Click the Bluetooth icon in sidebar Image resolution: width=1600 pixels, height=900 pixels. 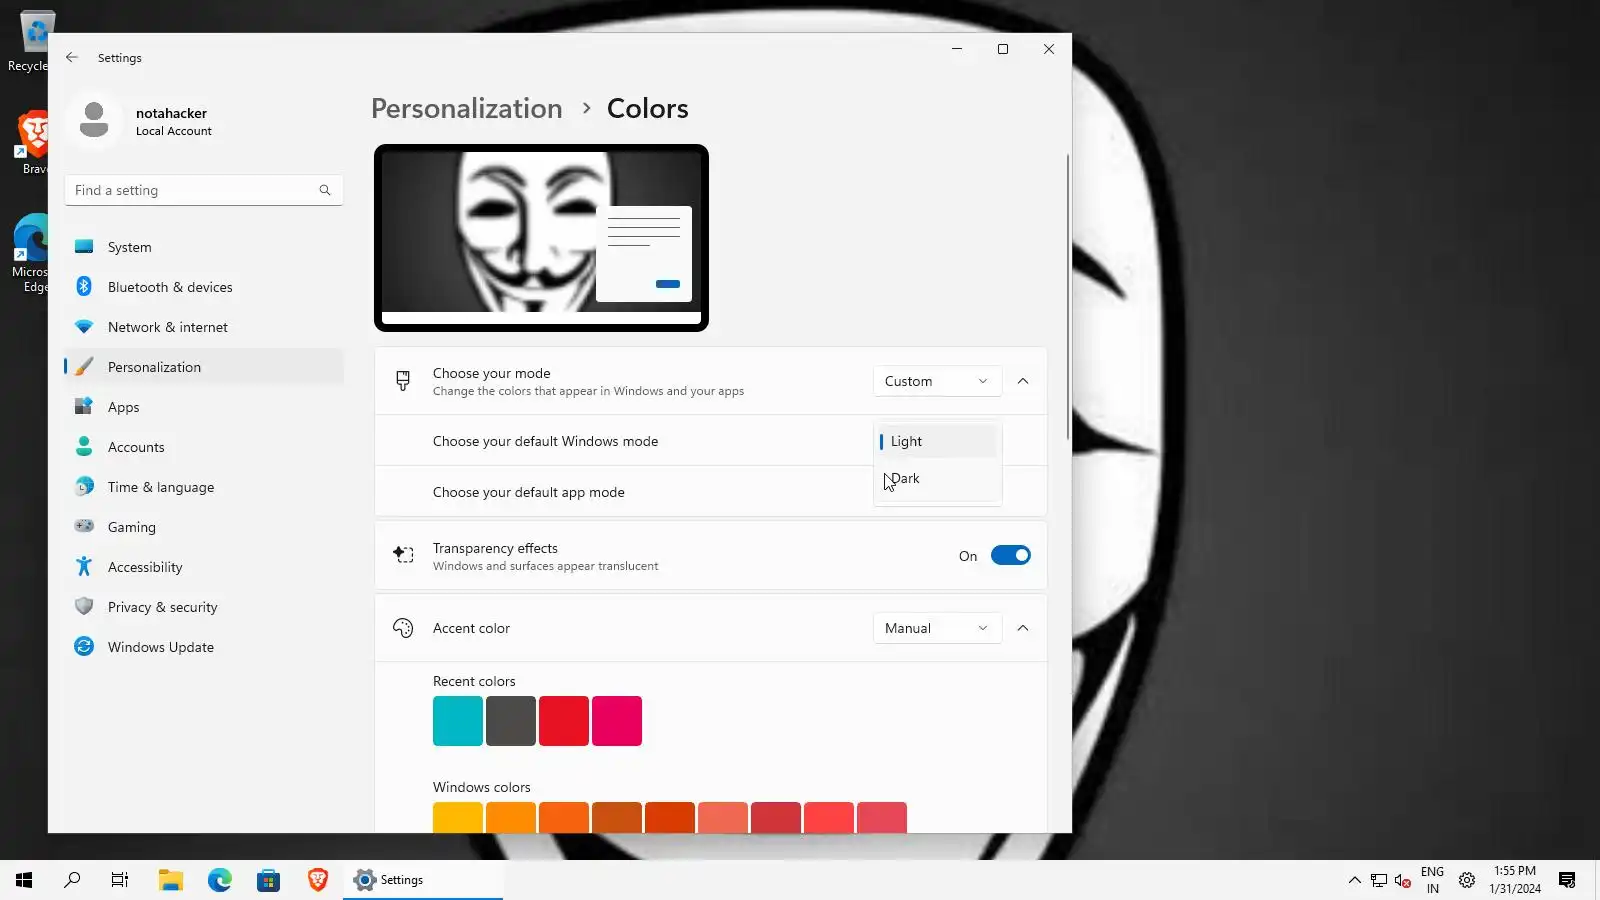click(84, 287)
